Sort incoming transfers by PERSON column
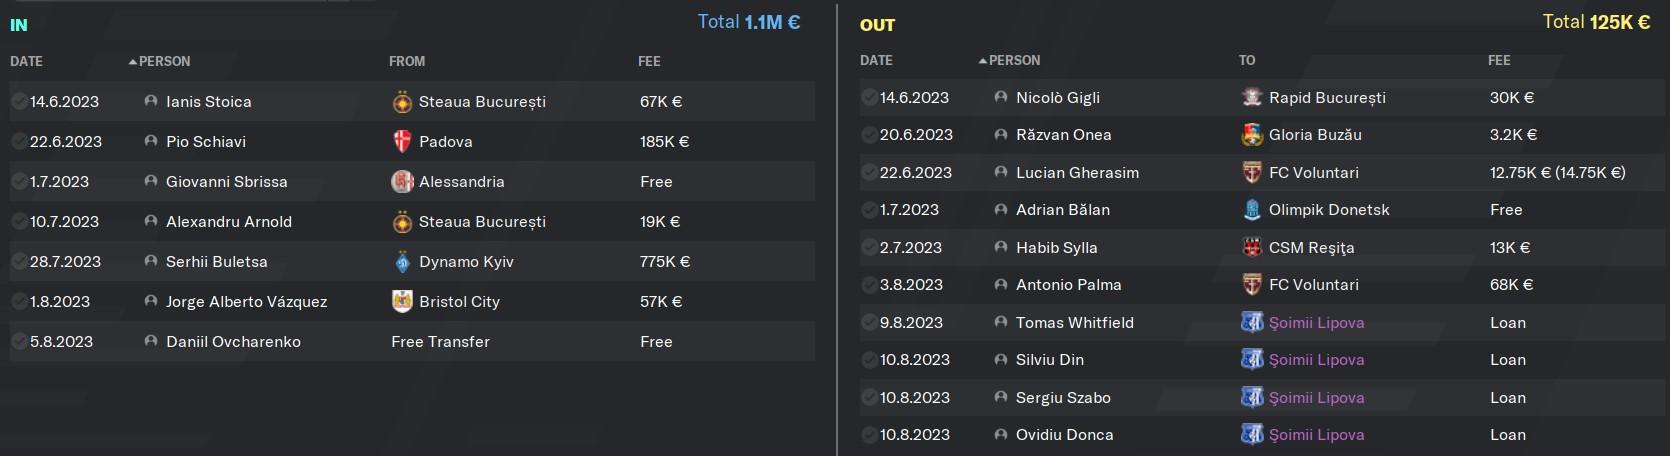This screenshot has height=456, width=1670. point(164,61)
